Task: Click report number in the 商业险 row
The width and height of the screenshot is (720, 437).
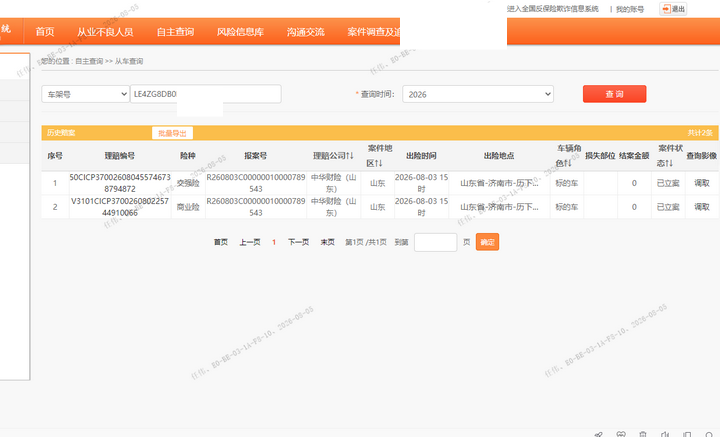Action: tap(256, 207)
